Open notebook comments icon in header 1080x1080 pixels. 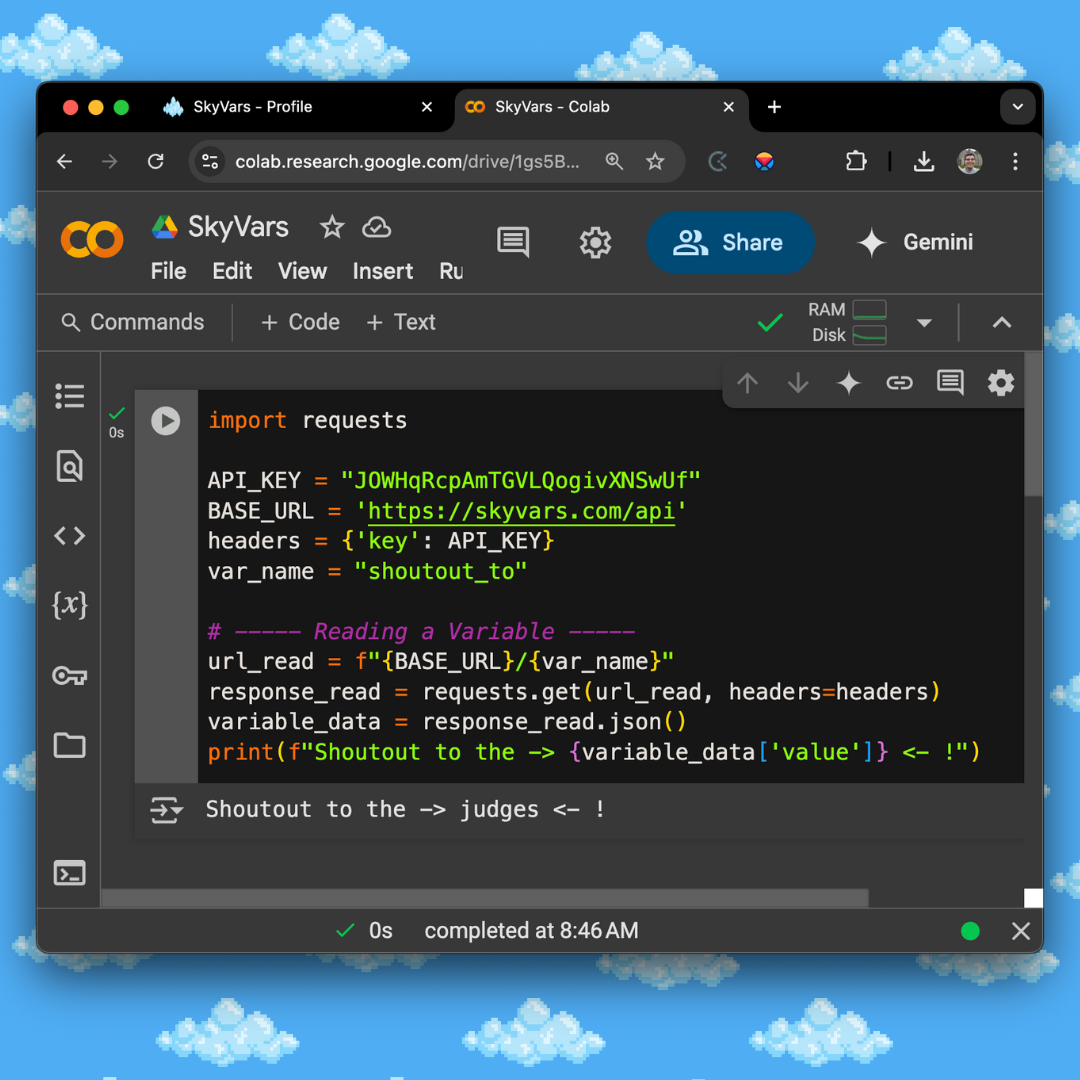point(513,242)
